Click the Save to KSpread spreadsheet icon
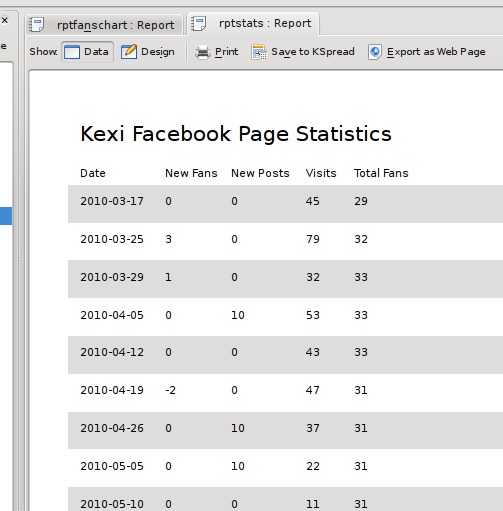 [259, 52]
